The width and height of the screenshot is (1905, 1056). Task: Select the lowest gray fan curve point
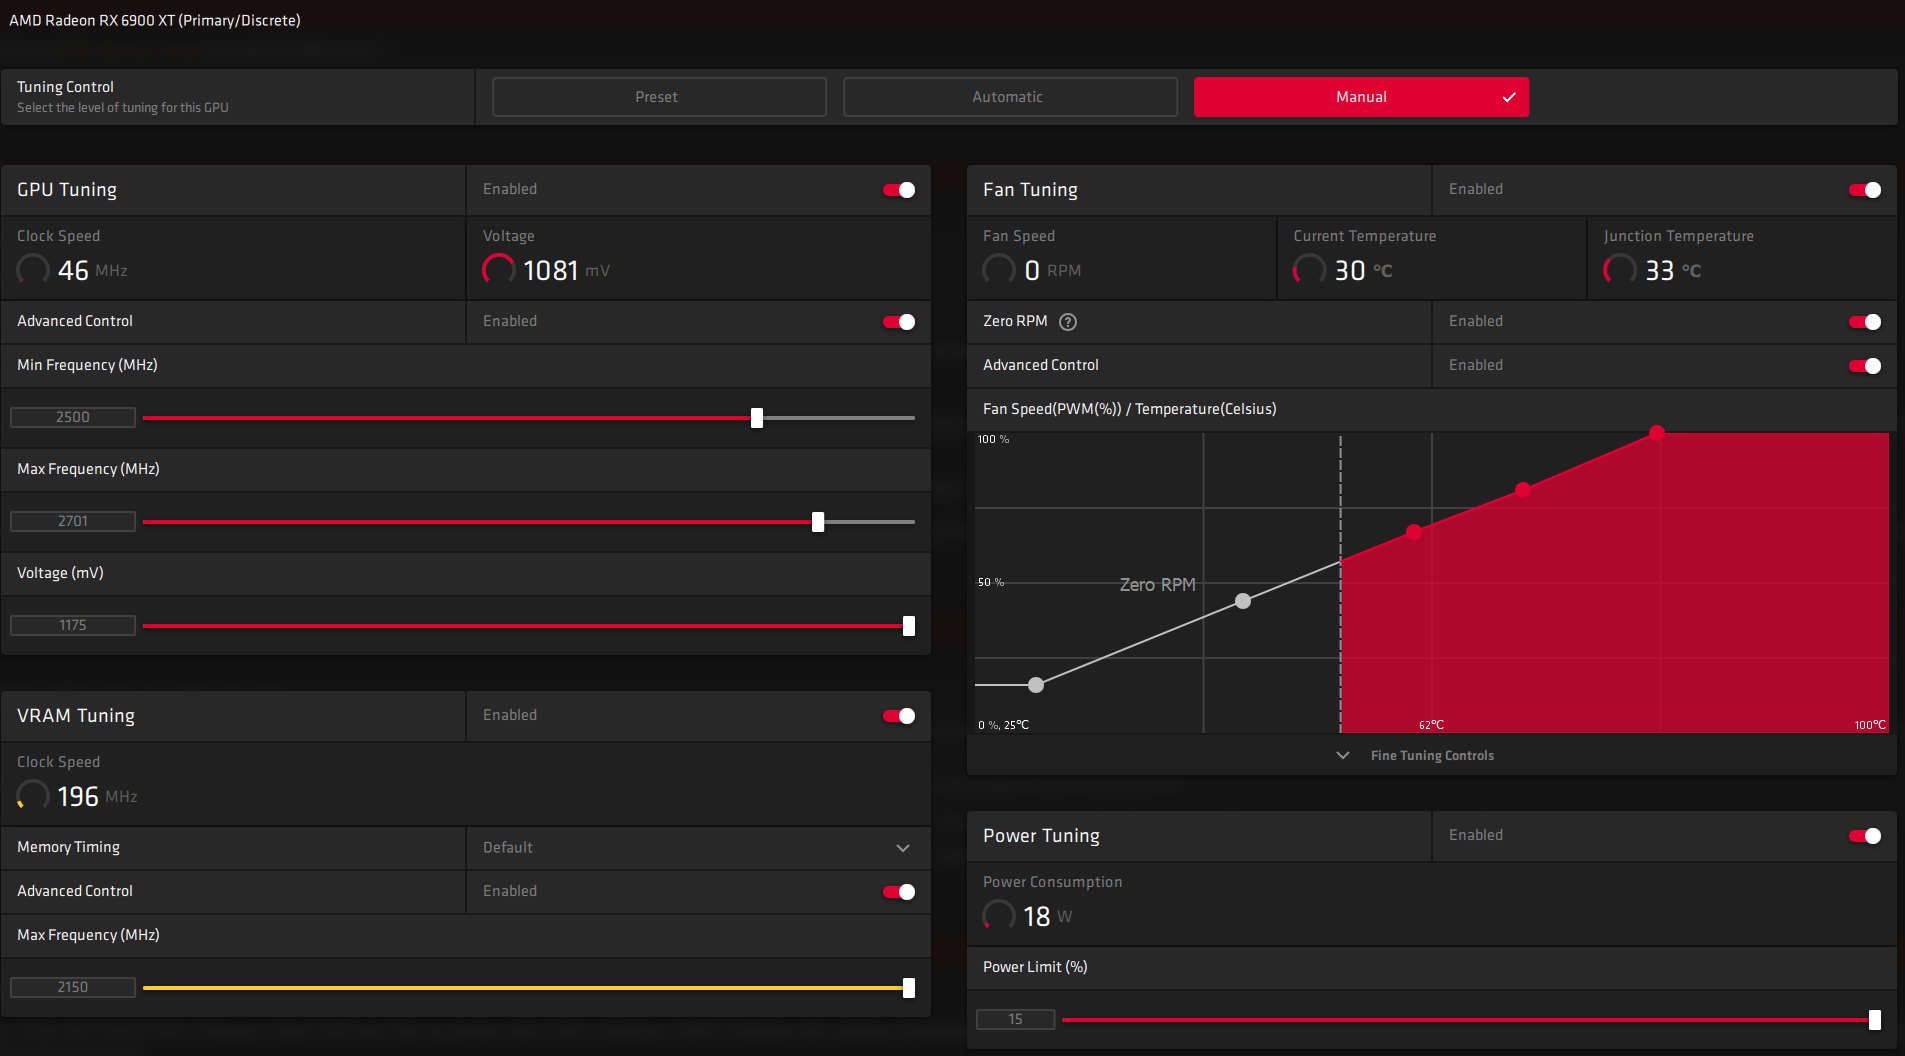coord(1036,685)
